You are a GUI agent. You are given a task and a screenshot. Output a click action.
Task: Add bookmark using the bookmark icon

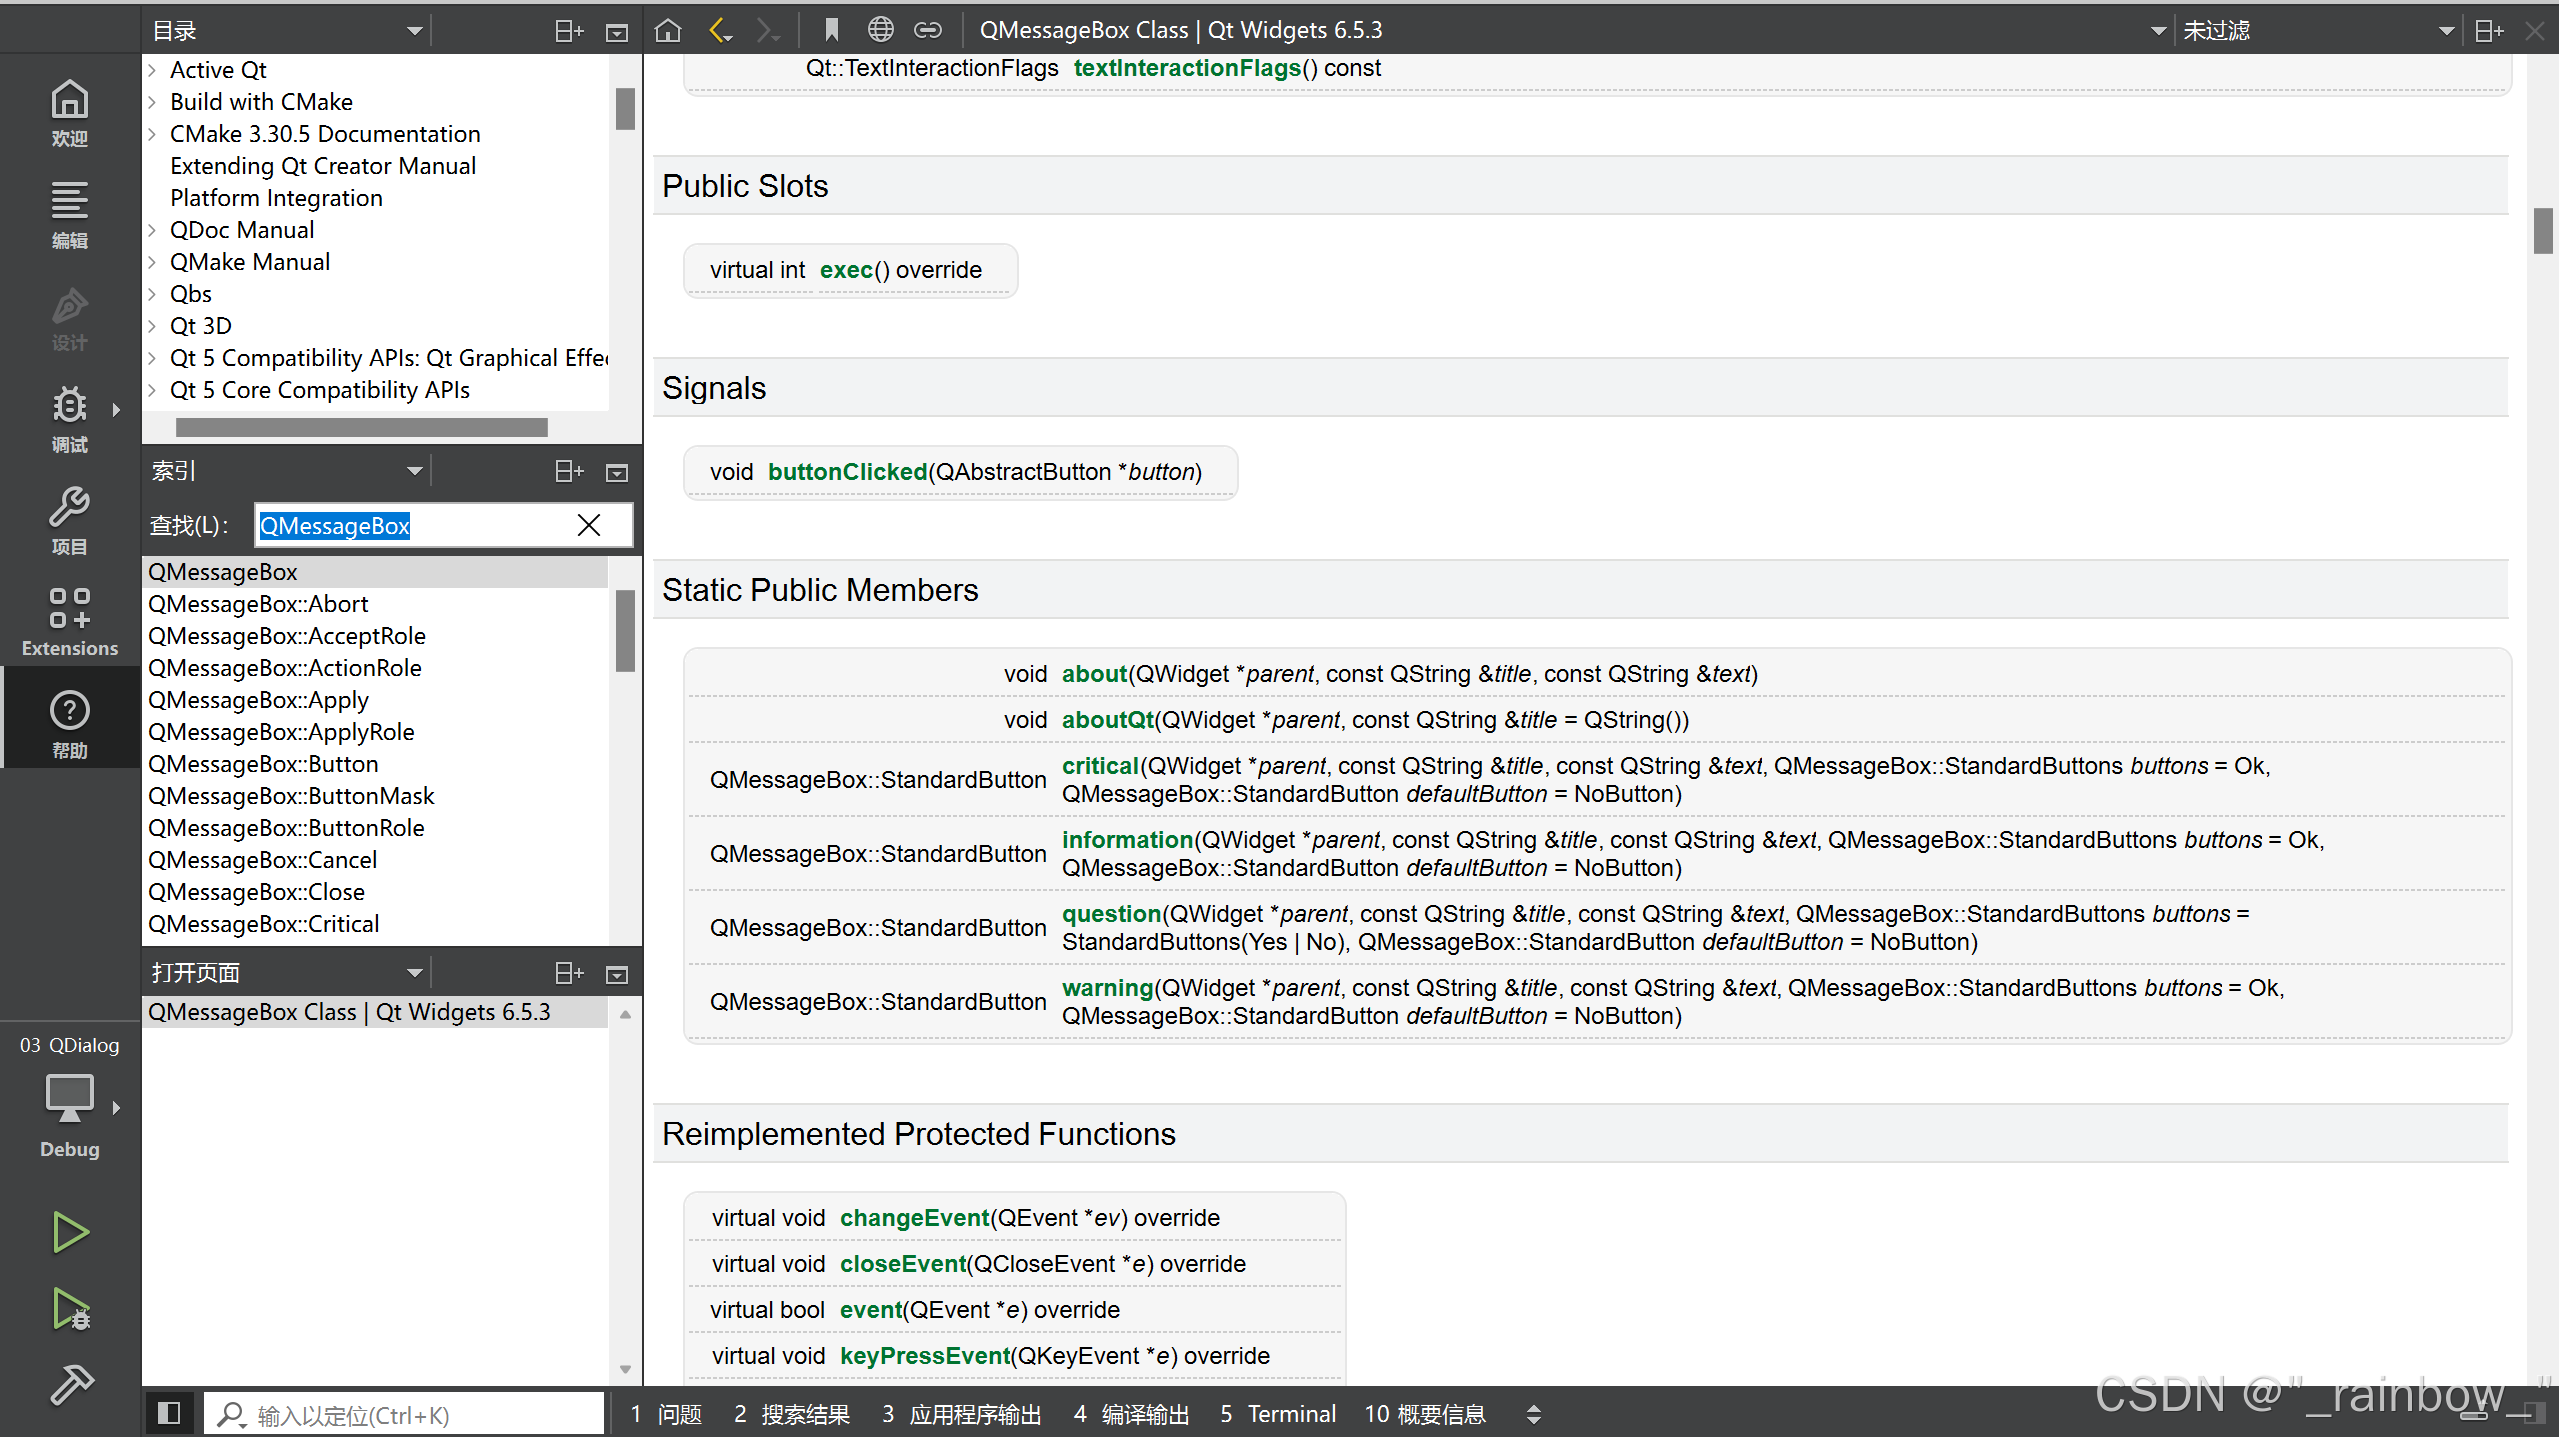(x=831, y=30)
